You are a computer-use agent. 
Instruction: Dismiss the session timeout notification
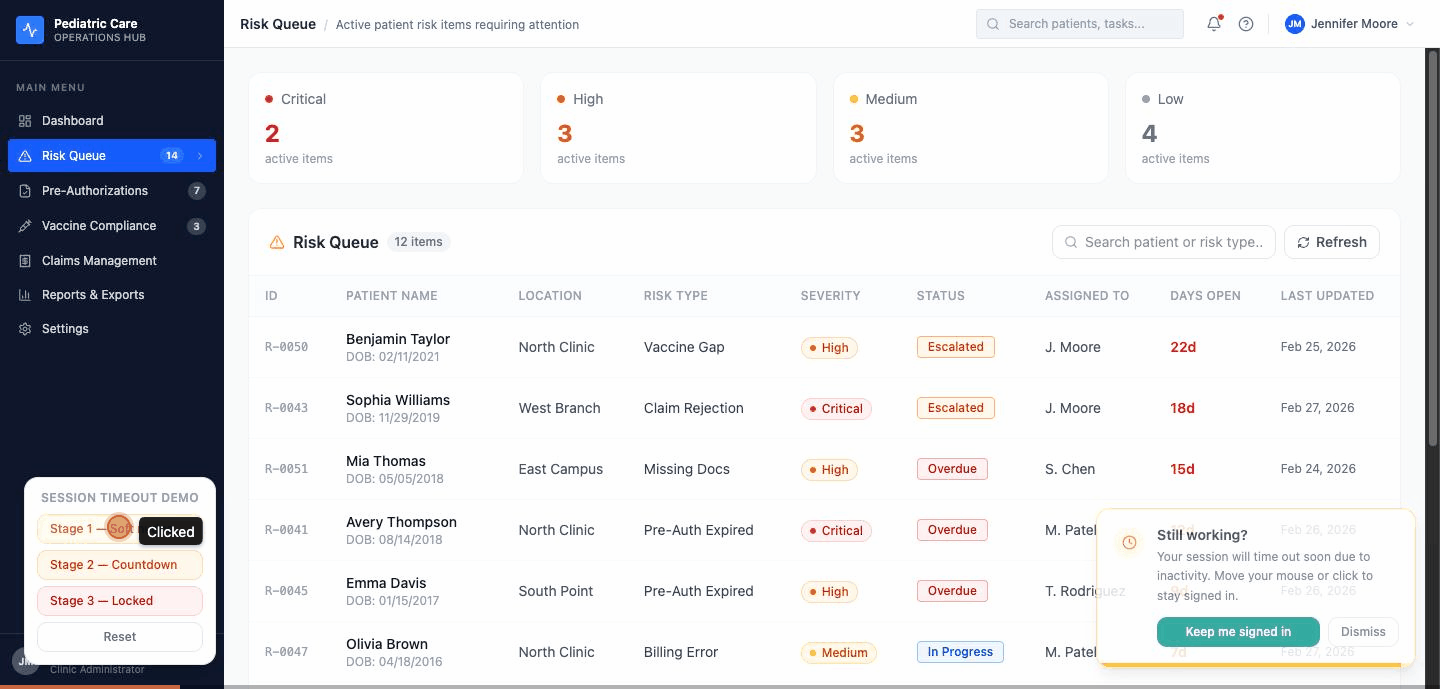[x=1362, y=632]
